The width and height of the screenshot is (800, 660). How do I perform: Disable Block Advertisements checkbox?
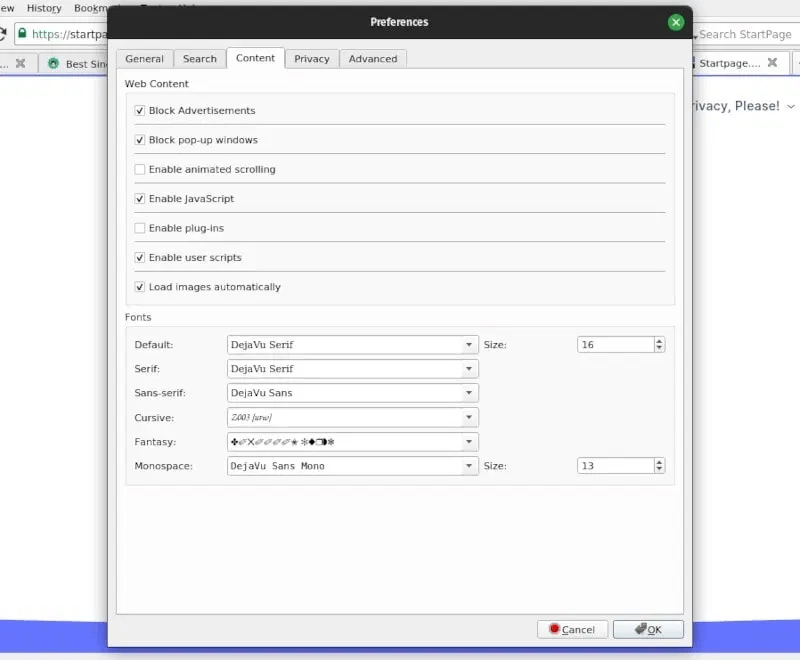(140, 111)
